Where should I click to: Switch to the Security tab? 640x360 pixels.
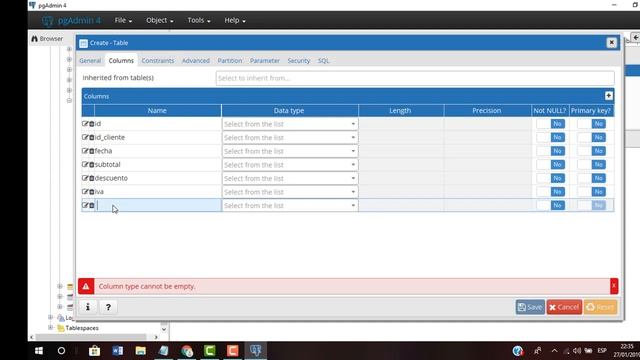pyautogui.click(x=299, y=60)
